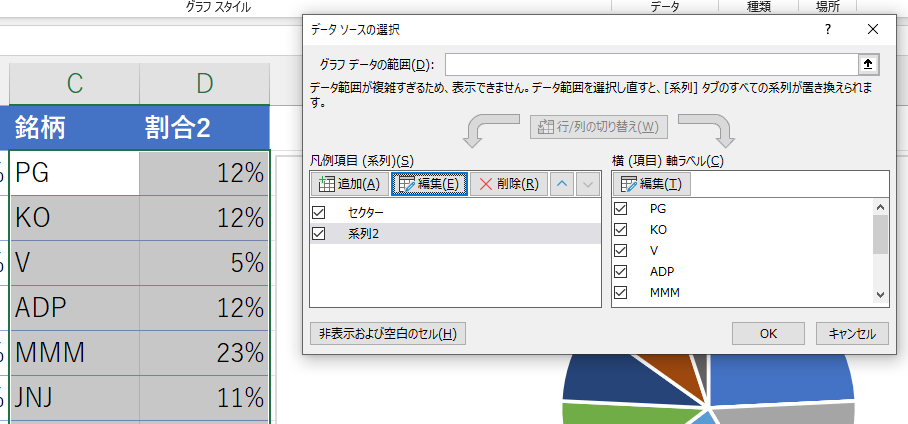Open dialog help question mark
The height and width of the screenshot is (424, 908).
828,30
